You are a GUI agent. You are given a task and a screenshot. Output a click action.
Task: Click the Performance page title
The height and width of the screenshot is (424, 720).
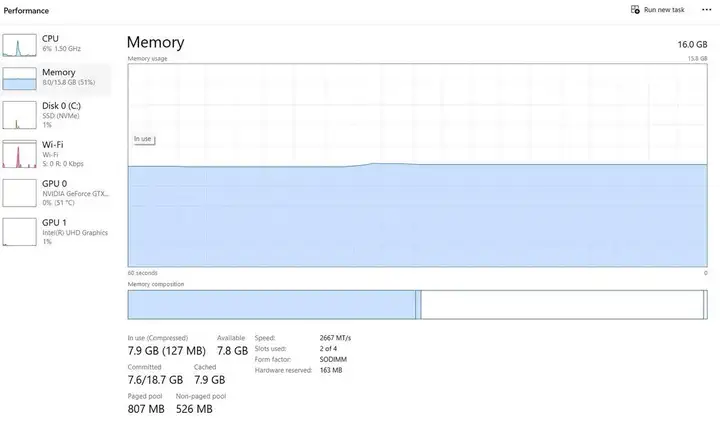[26, 11]
